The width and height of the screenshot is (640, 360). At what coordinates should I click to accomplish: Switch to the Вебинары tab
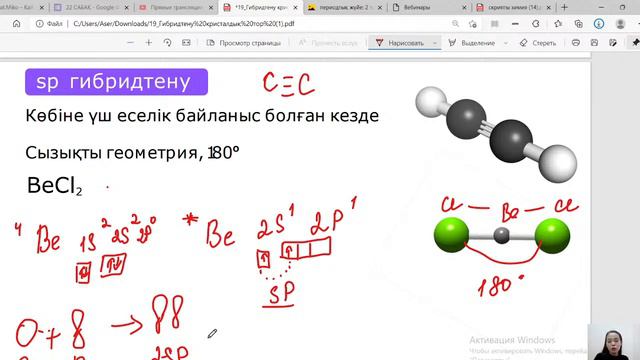(x=430, y=7)
